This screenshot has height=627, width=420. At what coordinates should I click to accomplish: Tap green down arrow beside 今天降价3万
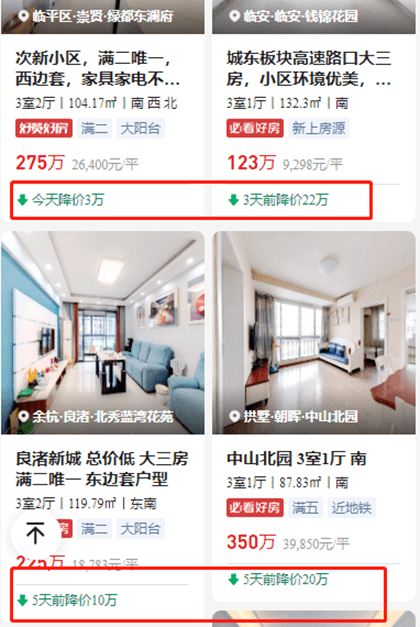pos(22,200)
